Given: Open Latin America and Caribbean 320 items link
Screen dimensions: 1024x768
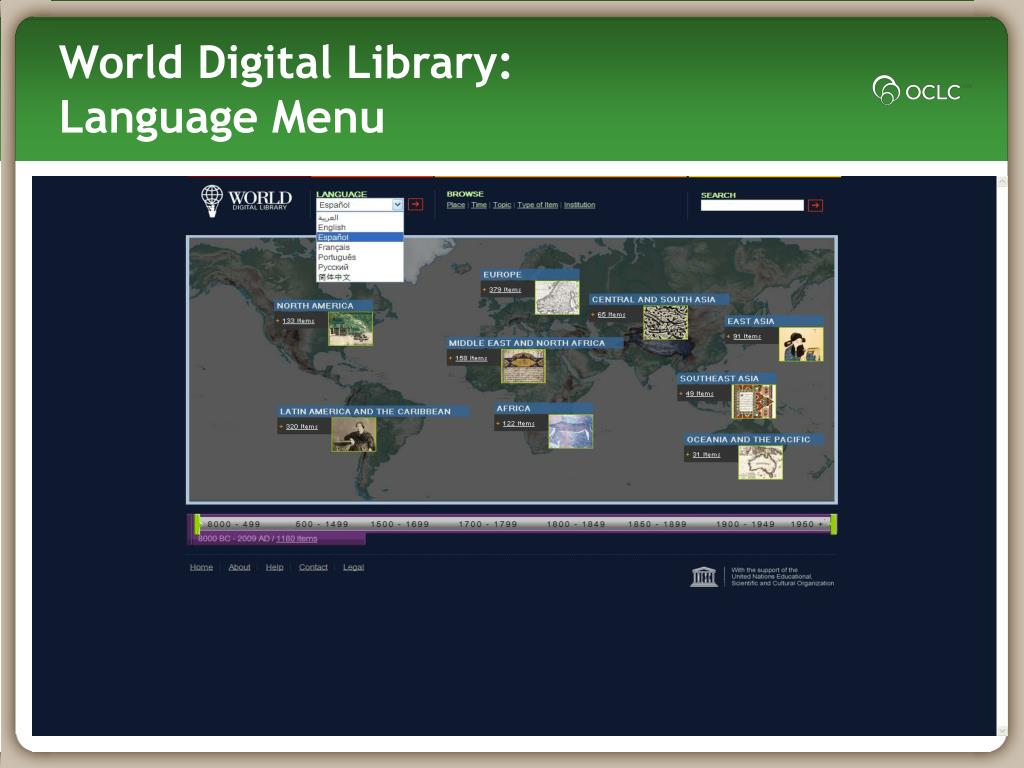Looking at the screenshot, I should pos(302,426).
